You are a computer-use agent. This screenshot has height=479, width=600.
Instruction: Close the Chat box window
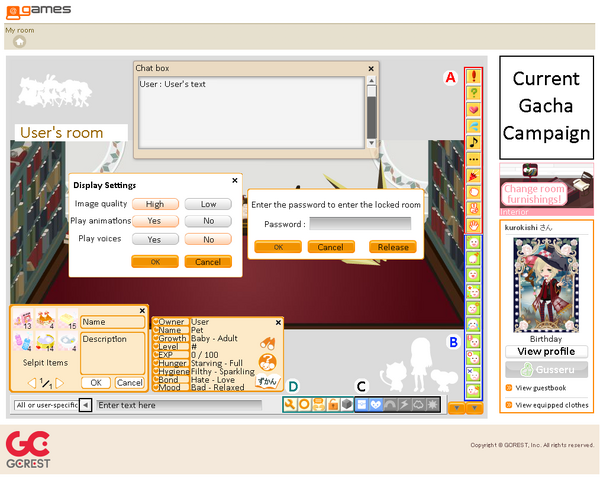(x=371, y=68)
